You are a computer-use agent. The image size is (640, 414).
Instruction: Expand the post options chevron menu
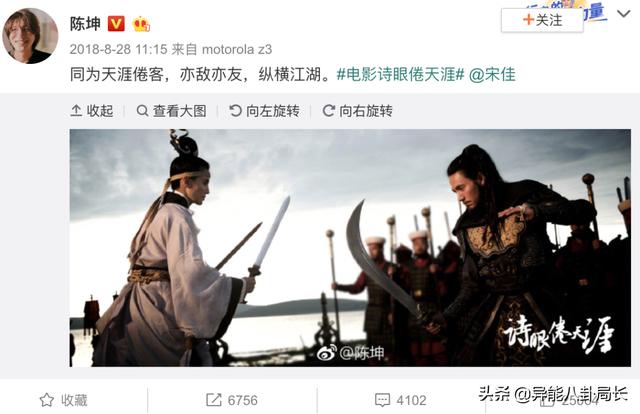pos(624,14)
